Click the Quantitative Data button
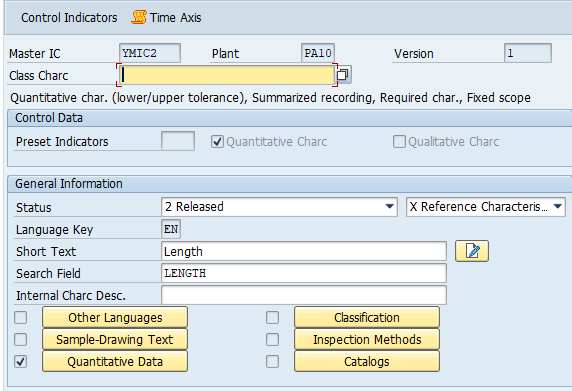This screenshot has width=572, height=391. pyautogui.click(x=115, y=361)
